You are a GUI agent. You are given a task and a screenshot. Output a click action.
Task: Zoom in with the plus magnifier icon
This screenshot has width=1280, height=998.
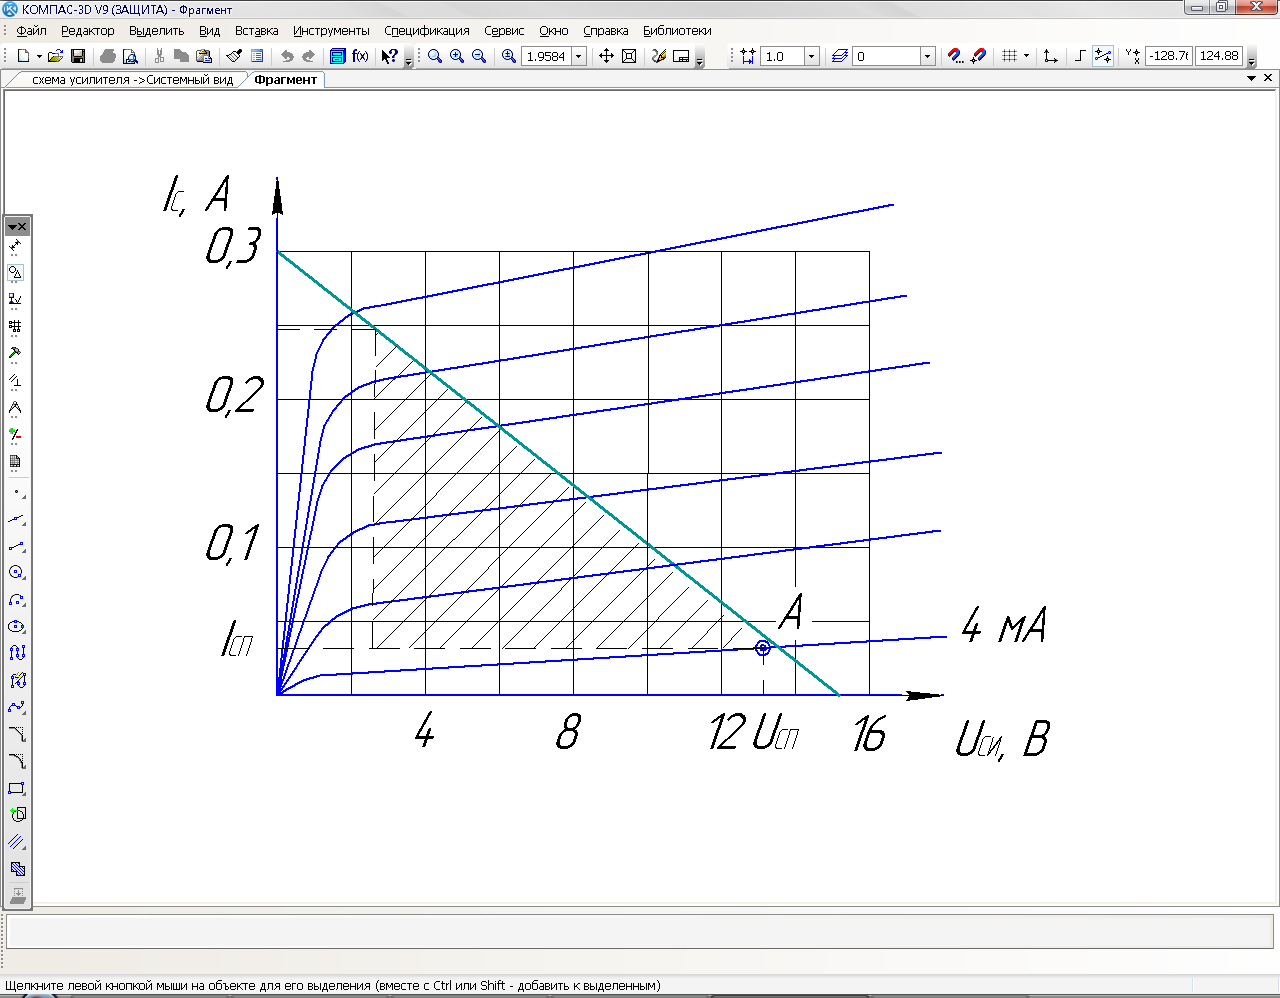pyautogui.click(x=457, y=56)
